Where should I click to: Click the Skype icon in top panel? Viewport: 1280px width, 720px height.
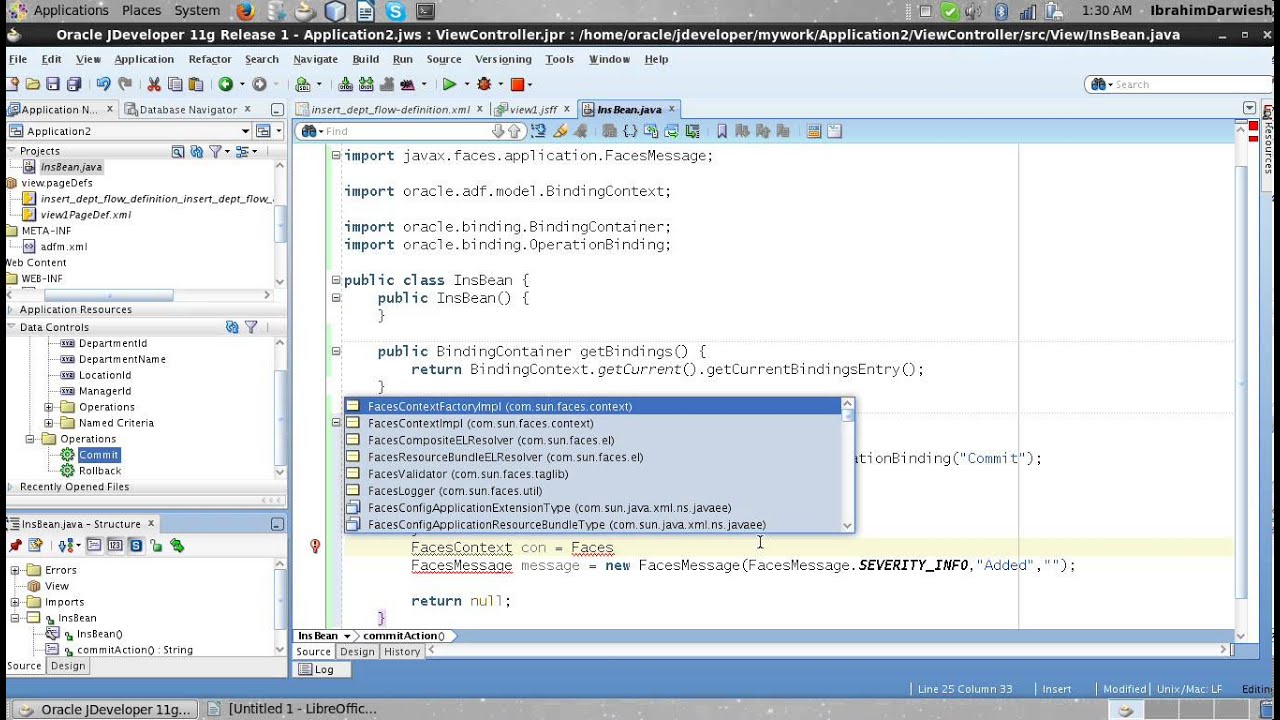click(x=396, y=11)
